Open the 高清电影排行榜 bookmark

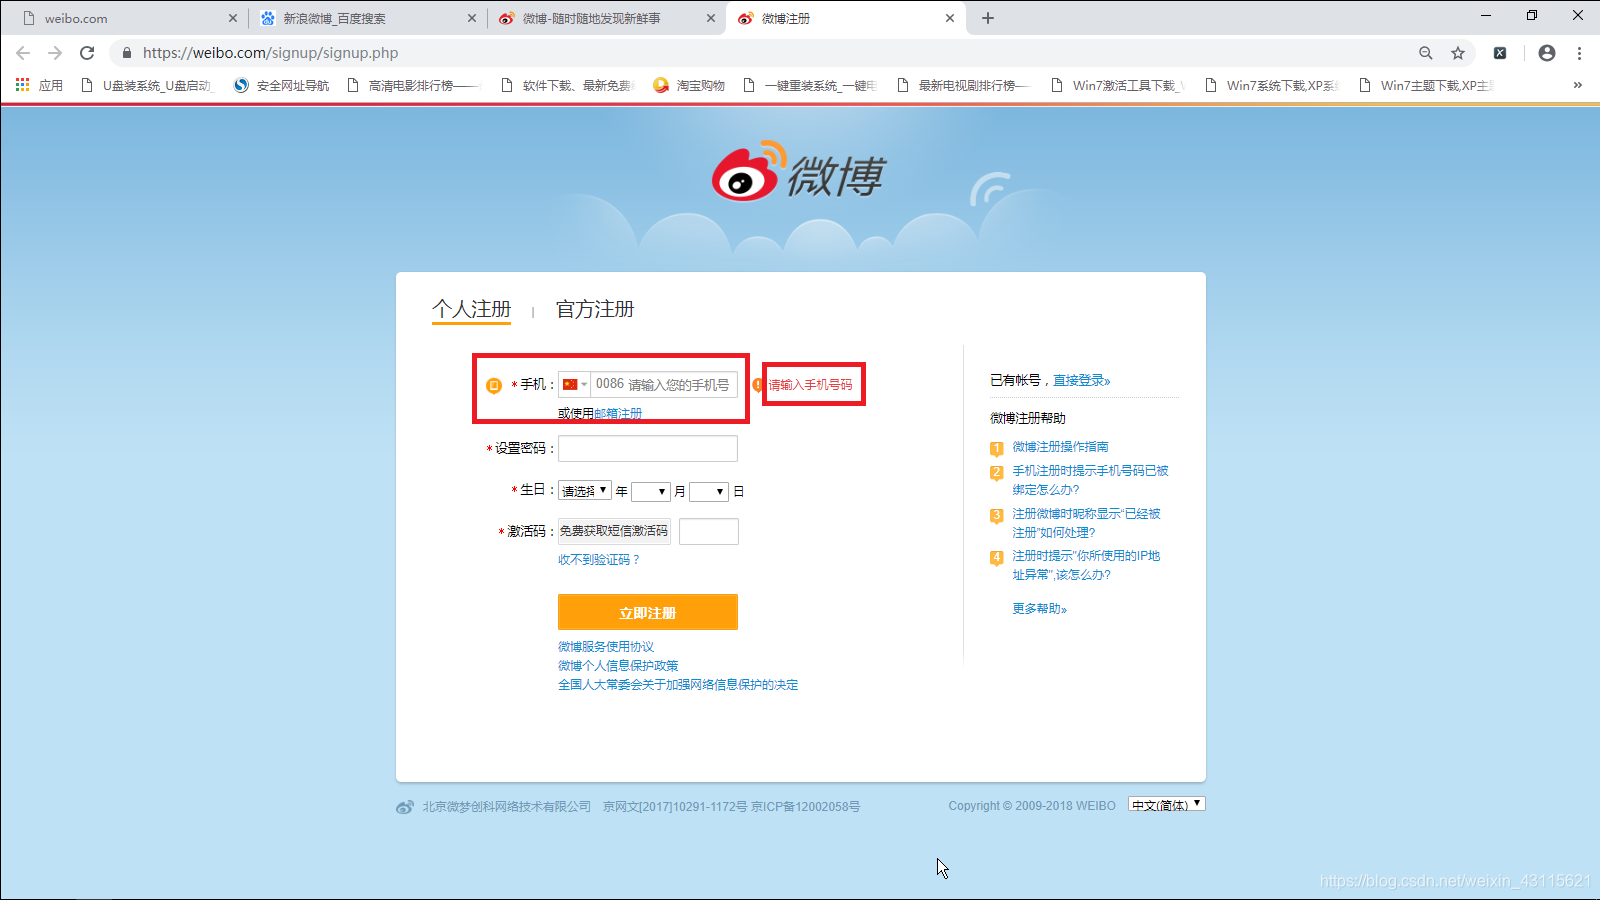[414, 85]
